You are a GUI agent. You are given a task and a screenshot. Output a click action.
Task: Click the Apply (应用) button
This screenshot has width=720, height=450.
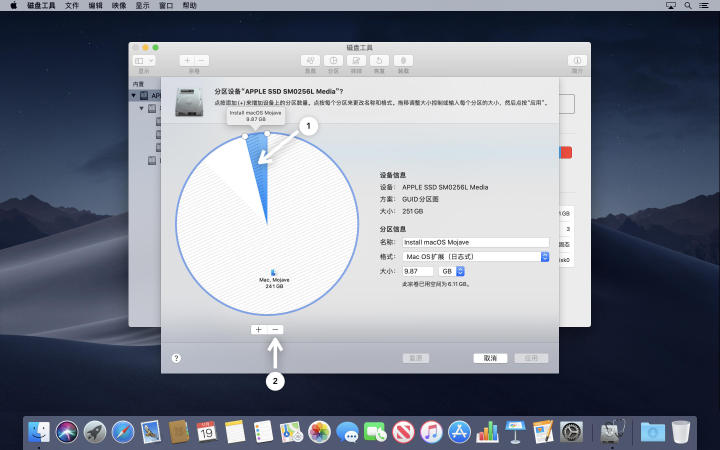tap(531, 358)
